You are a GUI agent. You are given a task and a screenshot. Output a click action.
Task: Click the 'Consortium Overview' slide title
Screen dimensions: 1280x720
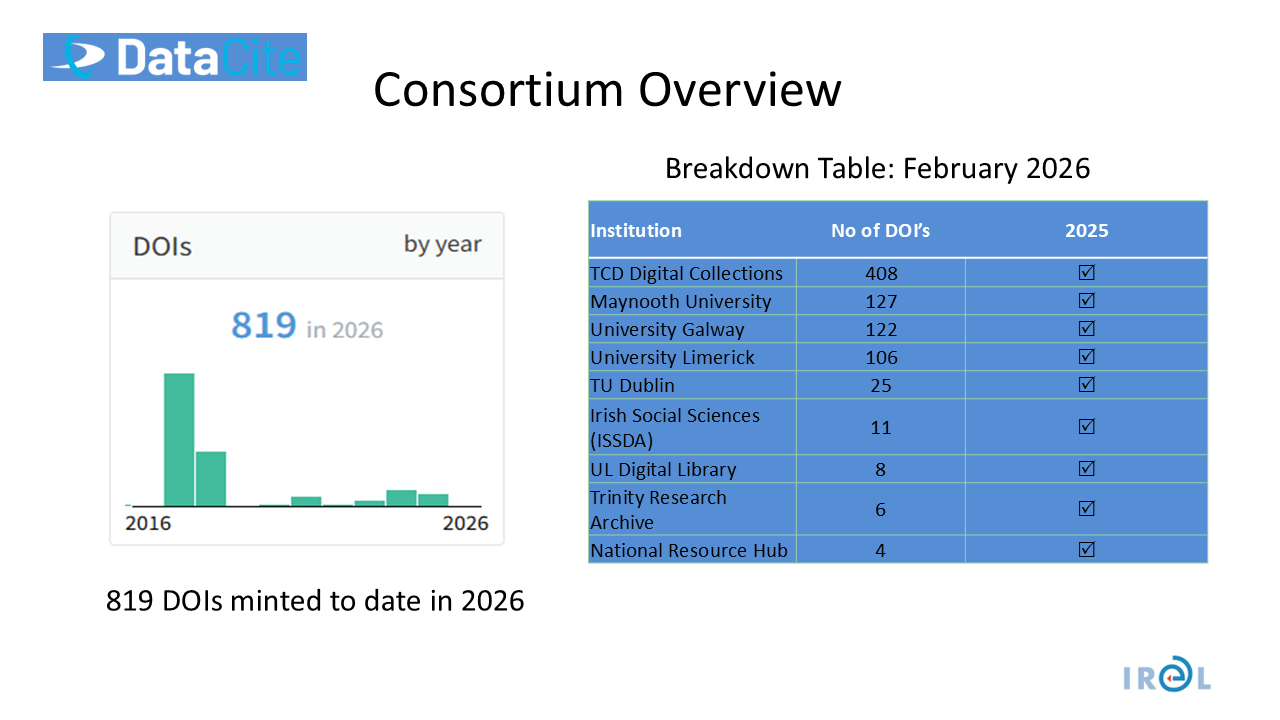point(607,90)
